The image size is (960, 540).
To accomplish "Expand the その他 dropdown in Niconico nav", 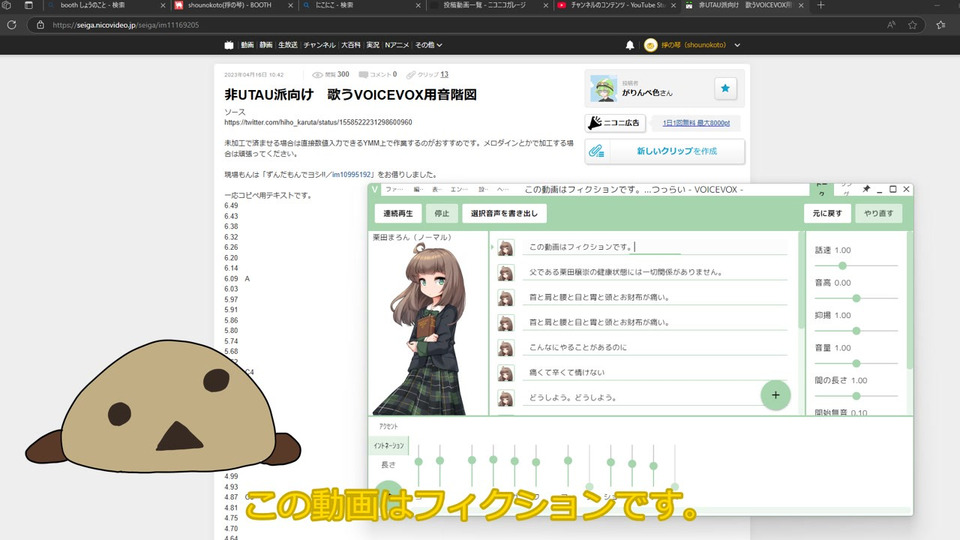I will (x=429, y=45).
